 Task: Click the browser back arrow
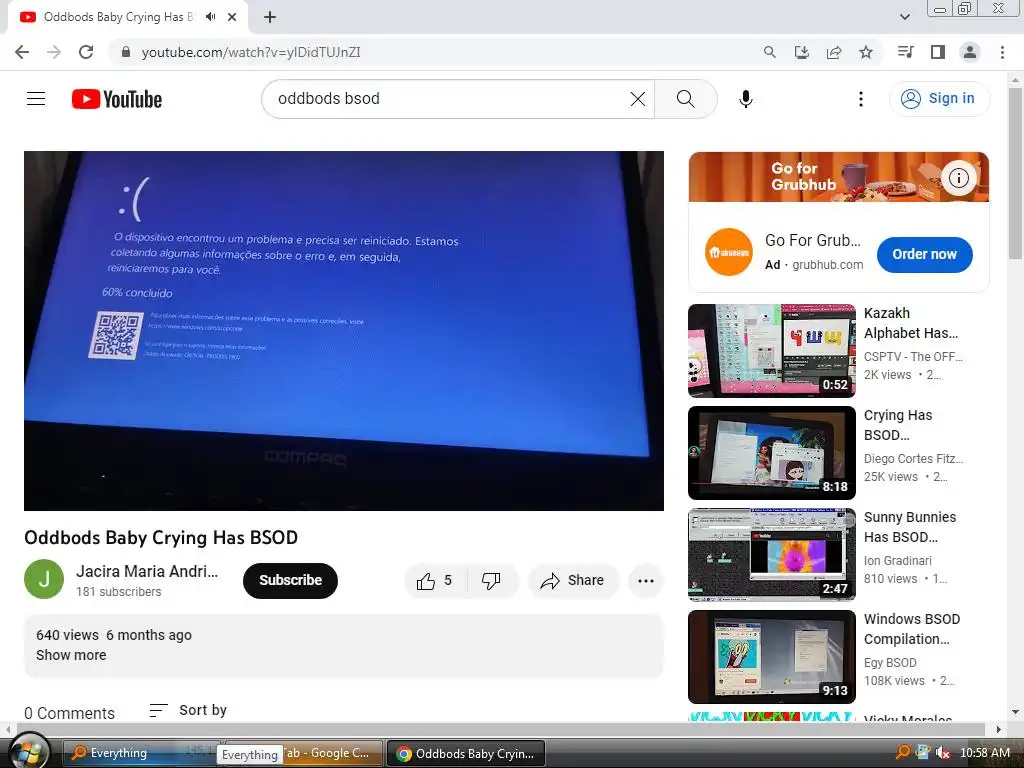22,52
